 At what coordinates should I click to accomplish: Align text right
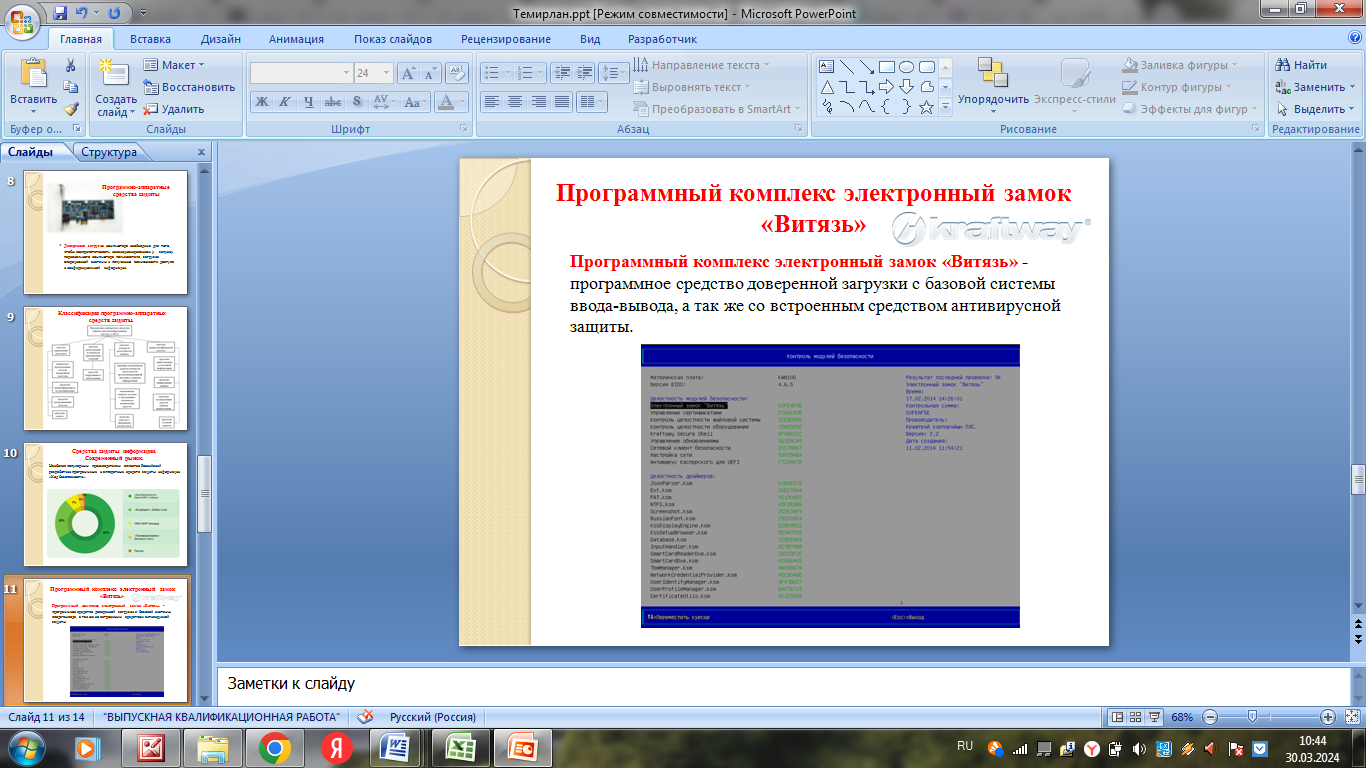click(539, 102)
